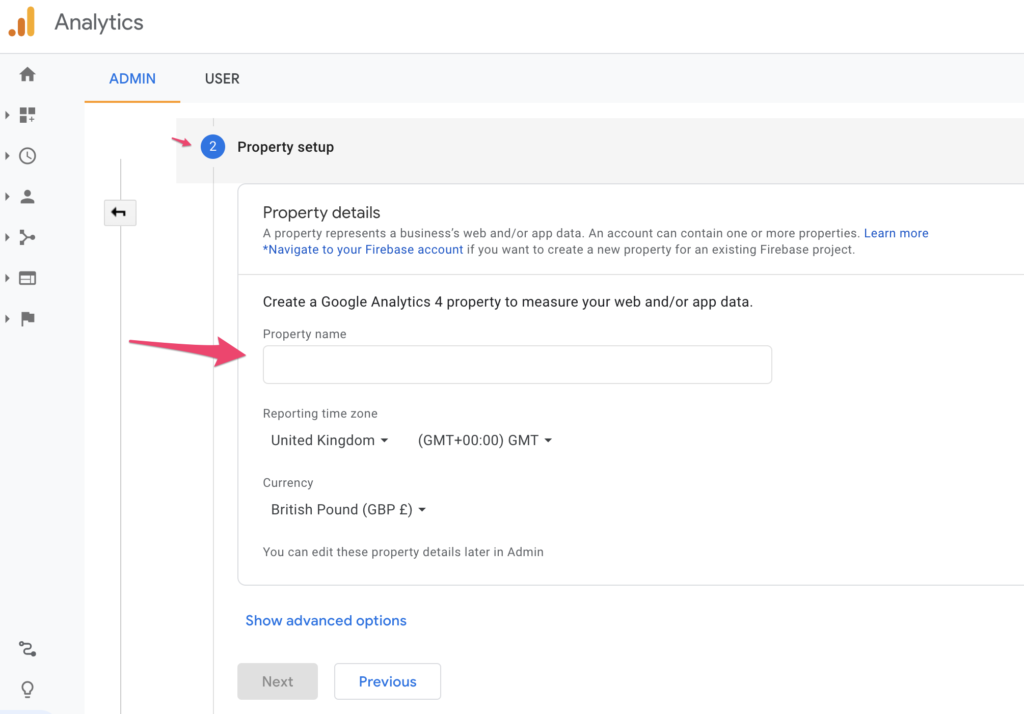The image size is (1024, 714).
Task: Click Show advanced options link
Action: [x=326, y=621]
